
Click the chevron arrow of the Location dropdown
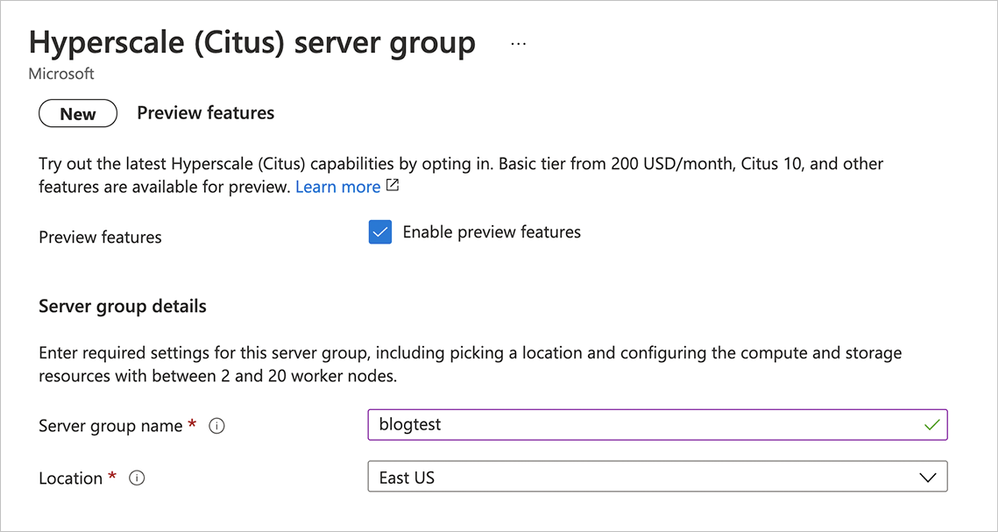tap(926, 477)
